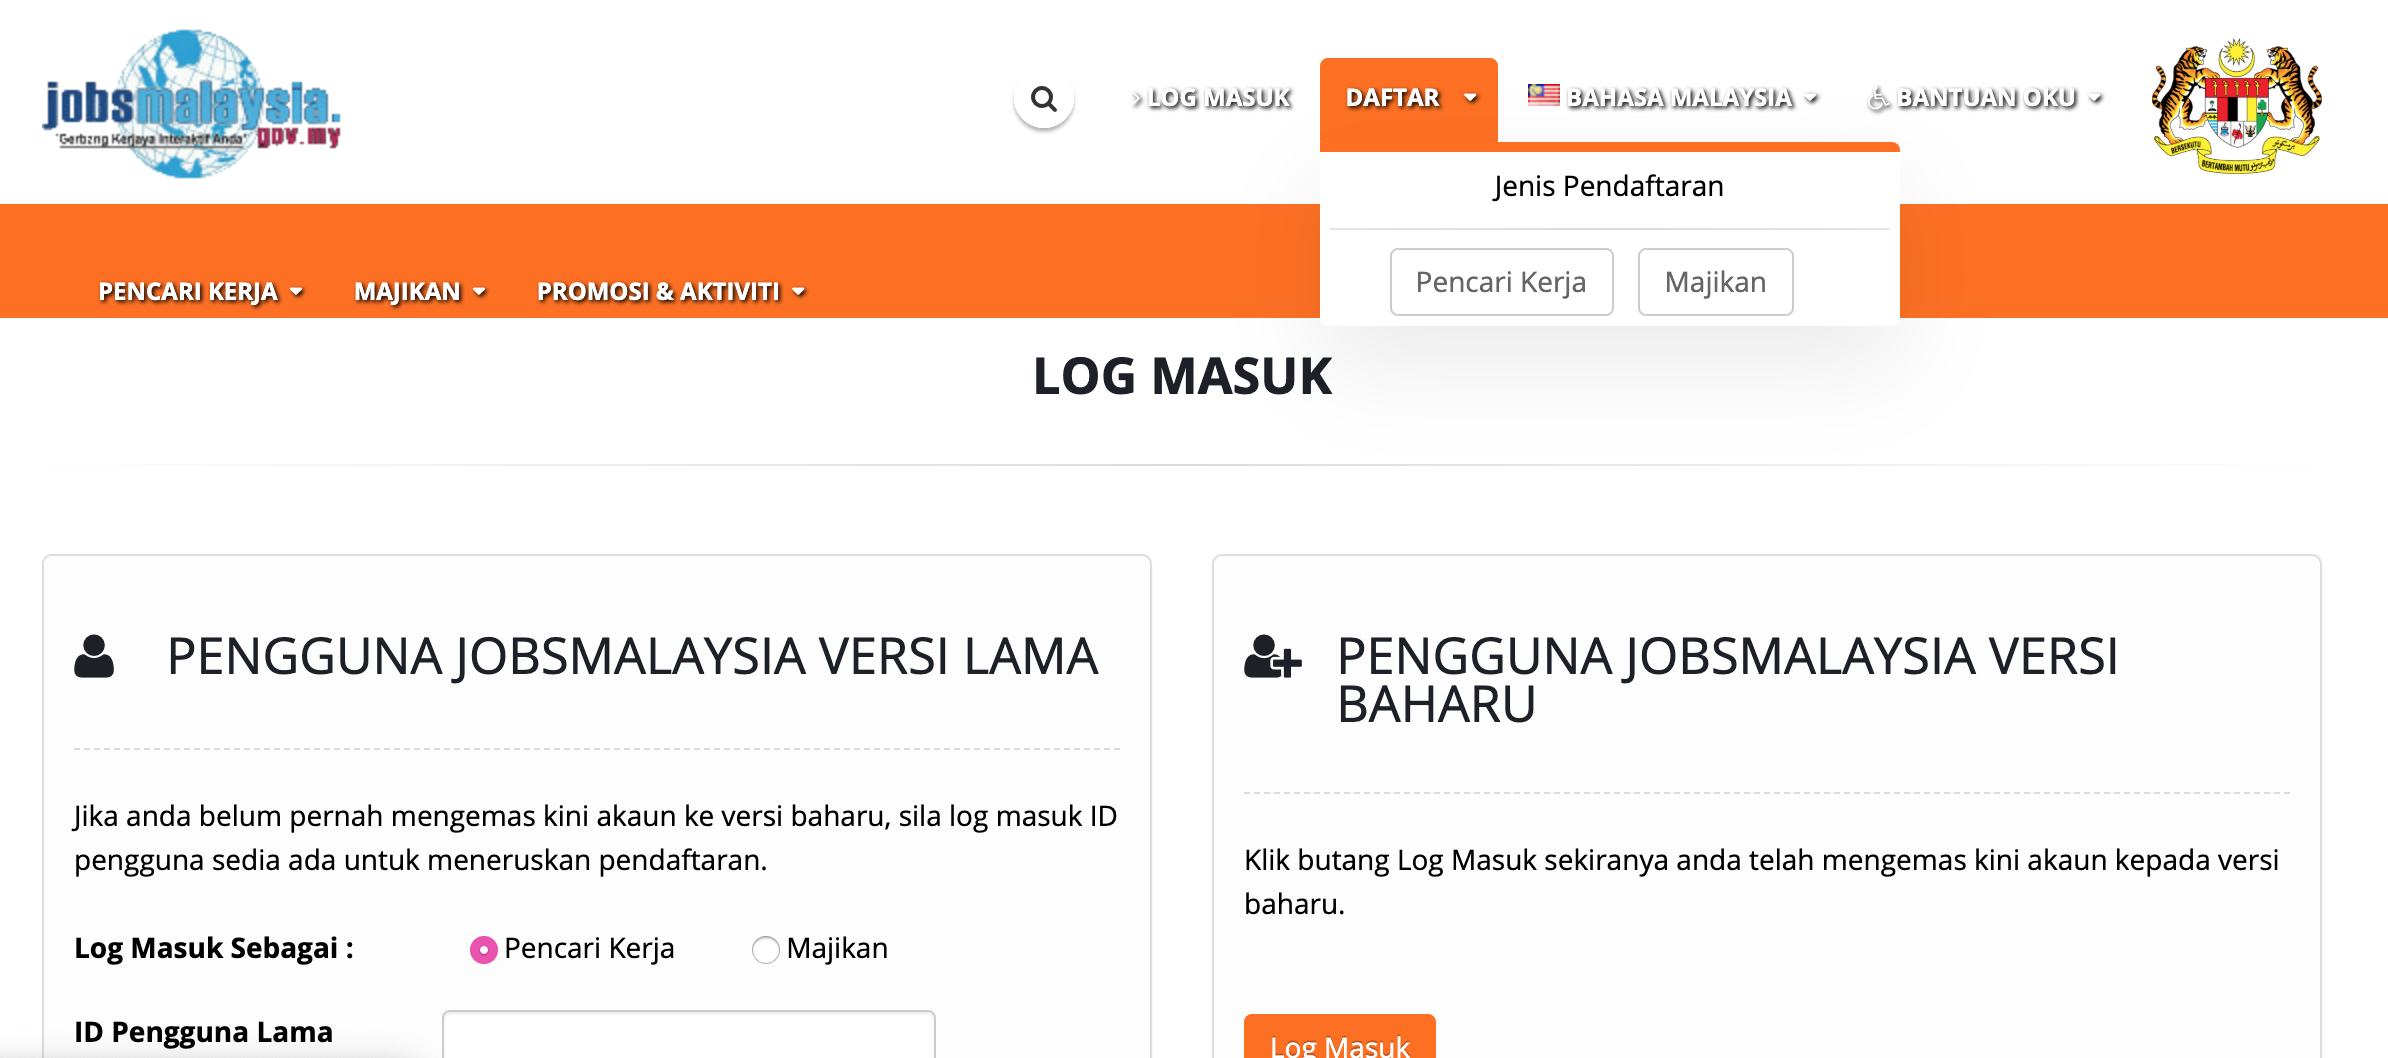Click PENGGUNA JOBSMALAYSIA VERSI LAMA heading
The width and height of the screenshot is (2388, 1058).
pos(632,657)
